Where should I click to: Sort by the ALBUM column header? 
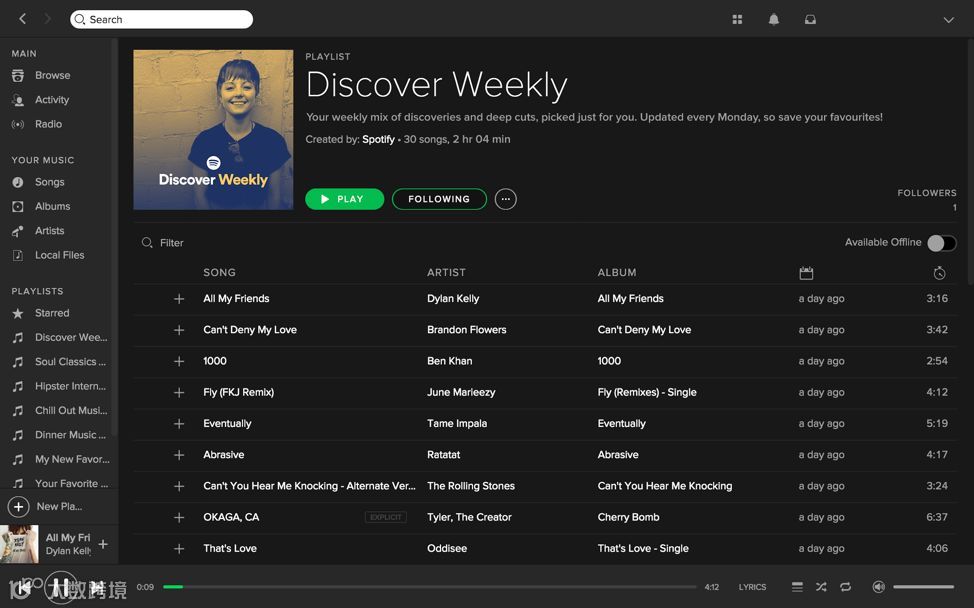click(617, 272)
